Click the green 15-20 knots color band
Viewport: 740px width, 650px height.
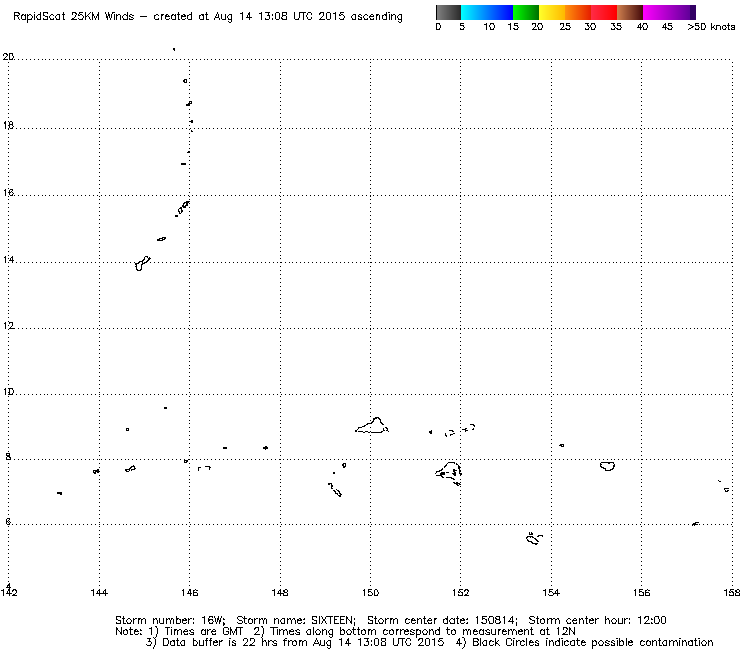click(x=526, y=12)
